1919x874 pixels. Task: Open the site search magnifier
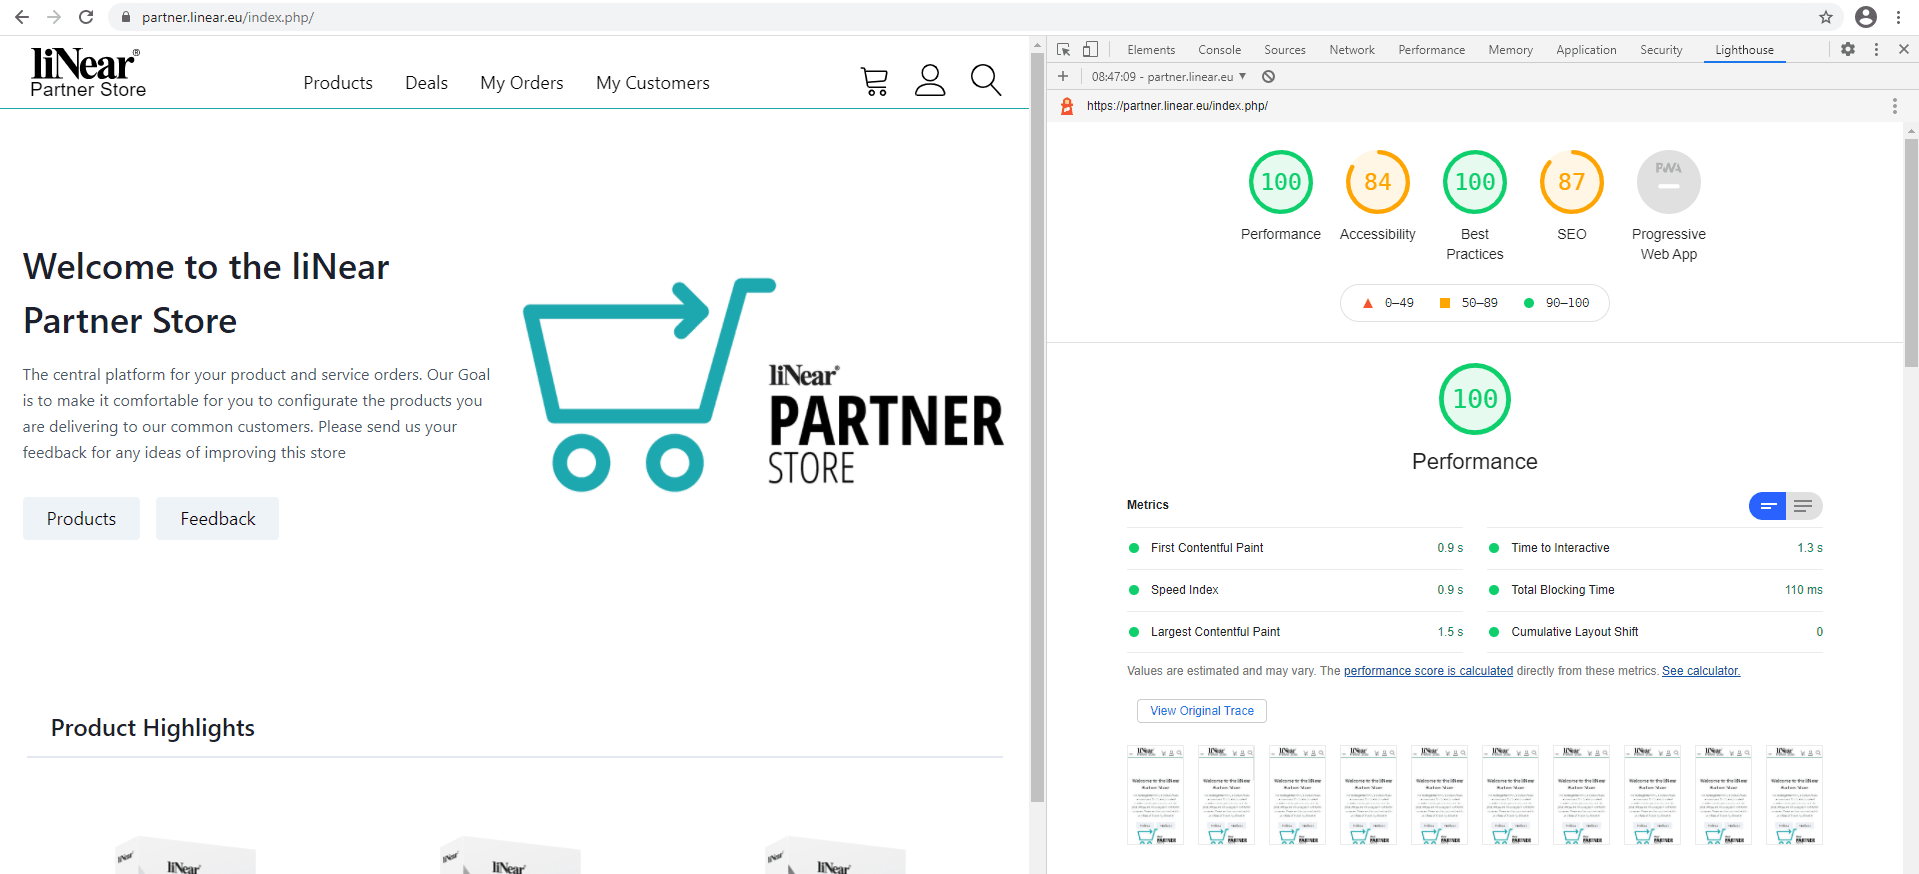986,81
